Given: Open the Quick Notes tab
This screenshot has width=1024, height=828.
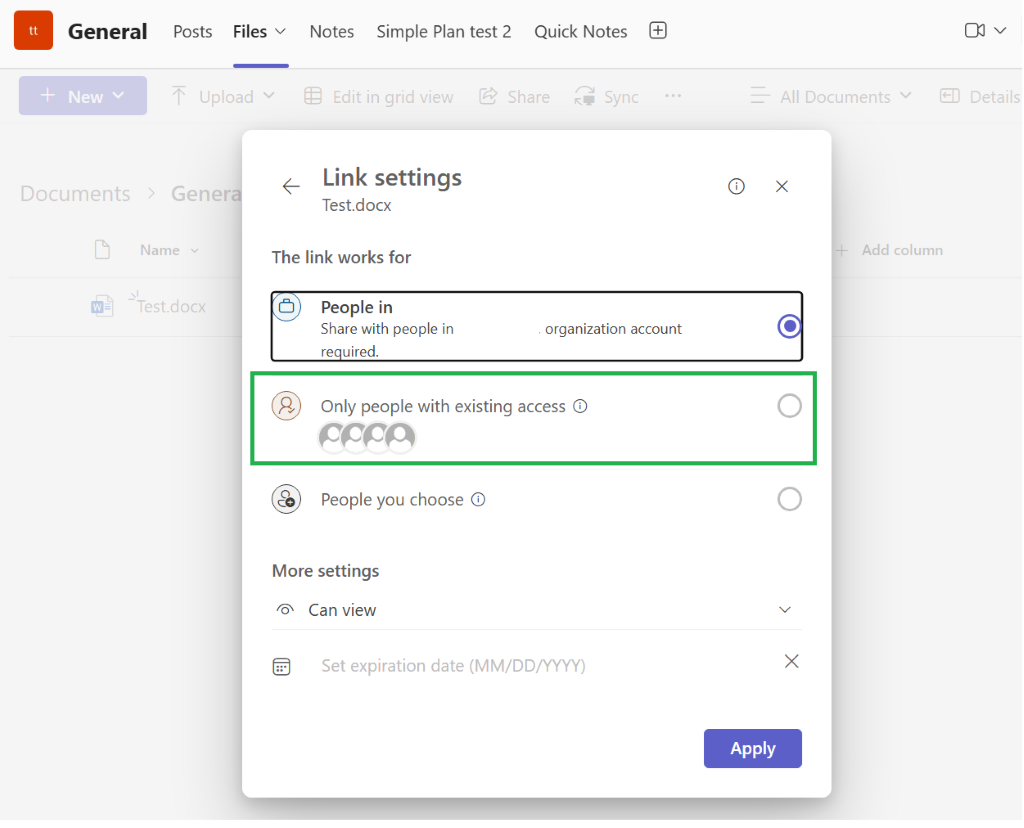Looking at the screenshot, I should [581, 31].
